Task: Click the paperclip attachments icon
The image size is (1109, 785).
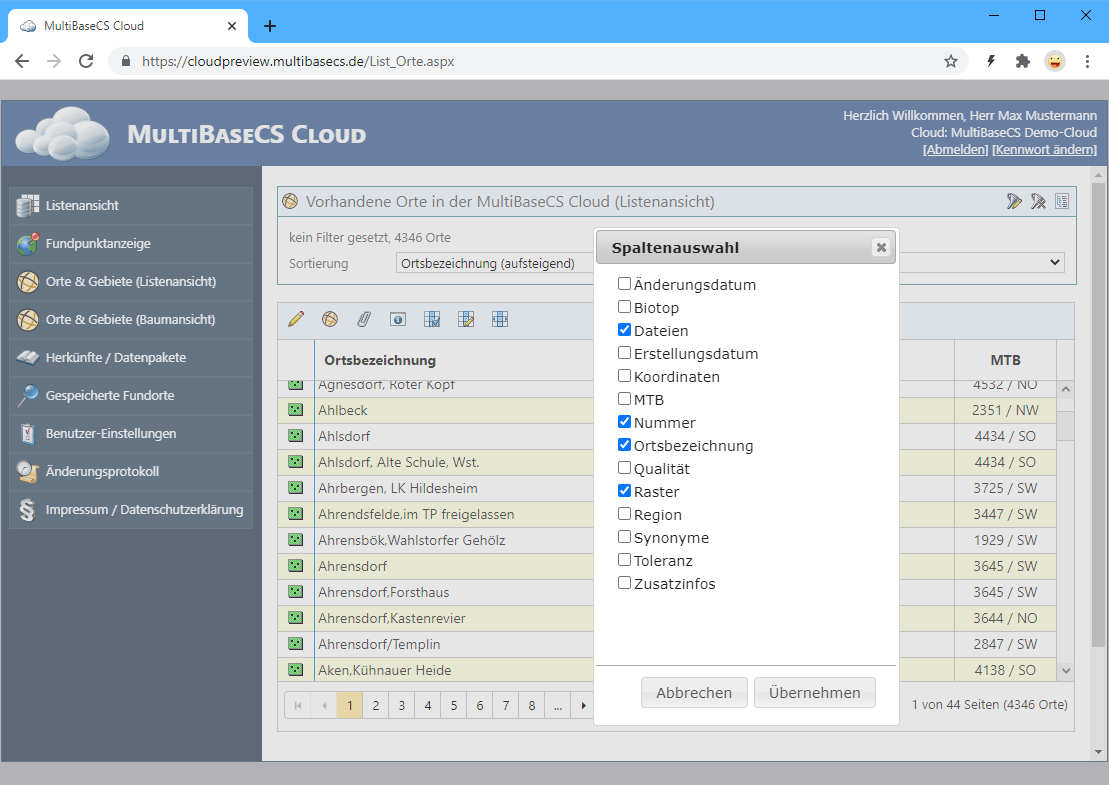Action: click(x=364, y=319)
